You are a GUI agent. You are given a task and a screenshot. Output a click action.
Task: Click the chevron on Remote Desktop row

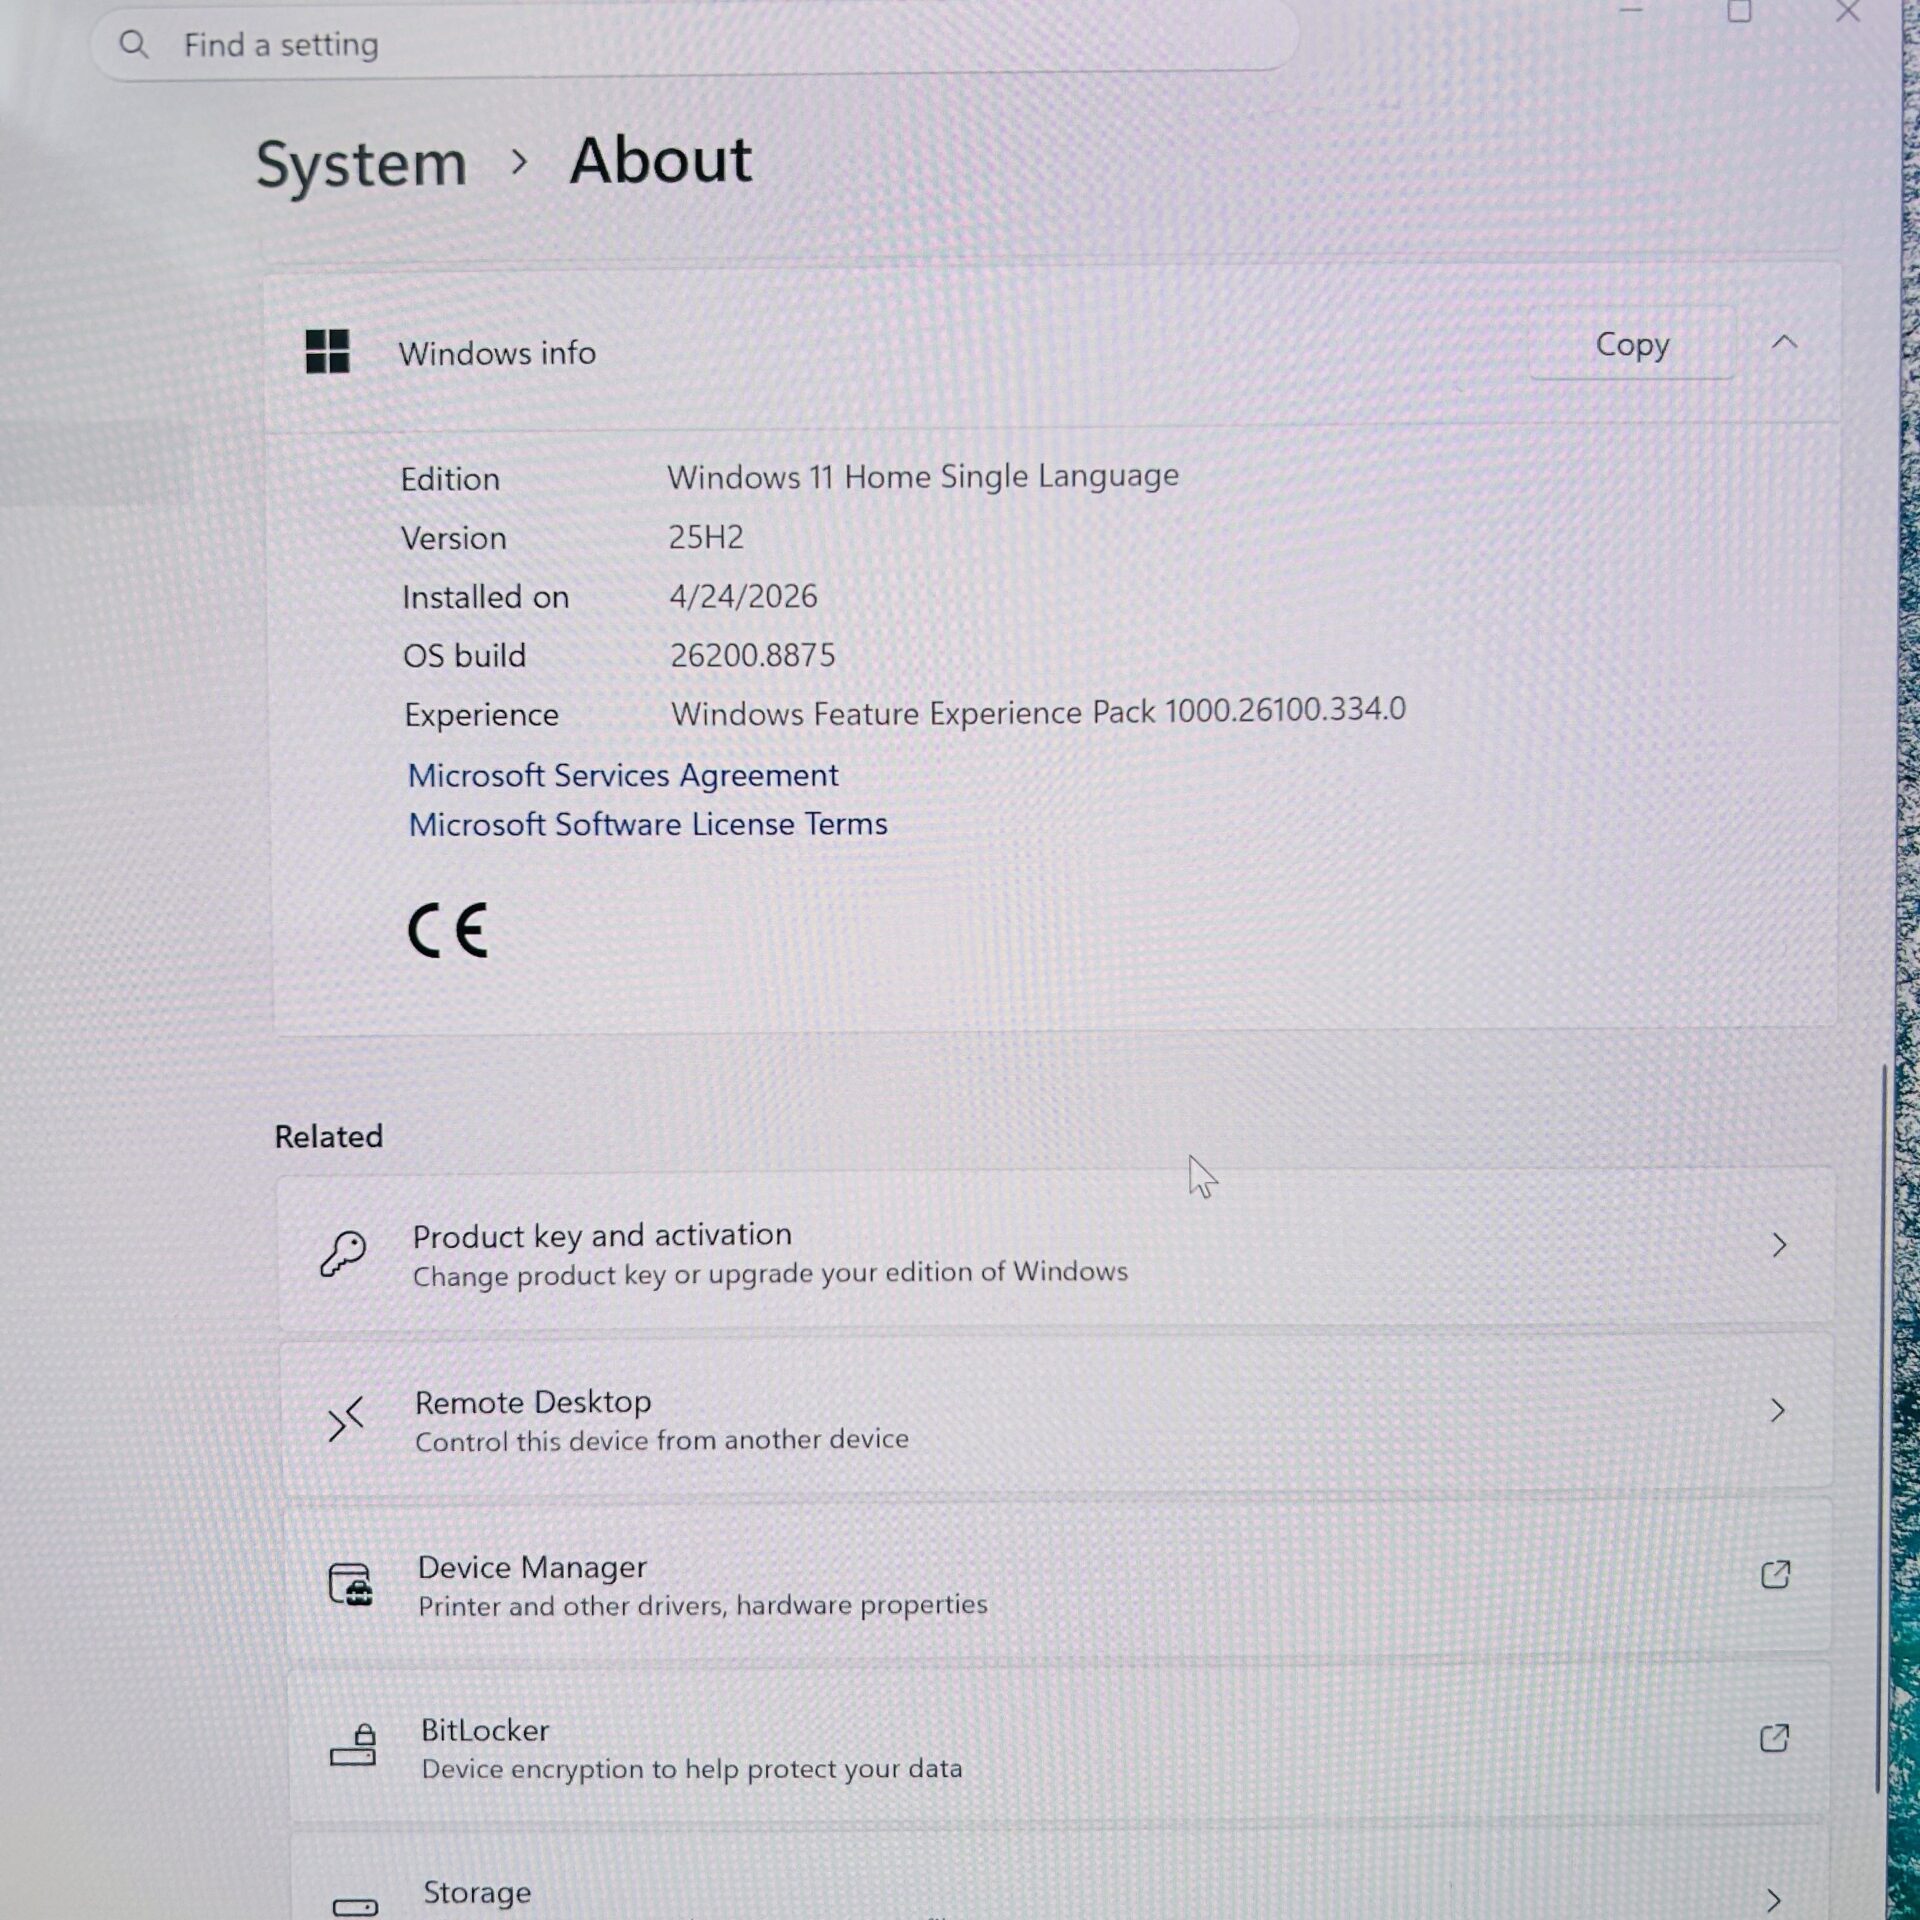coord(1777,1410)
